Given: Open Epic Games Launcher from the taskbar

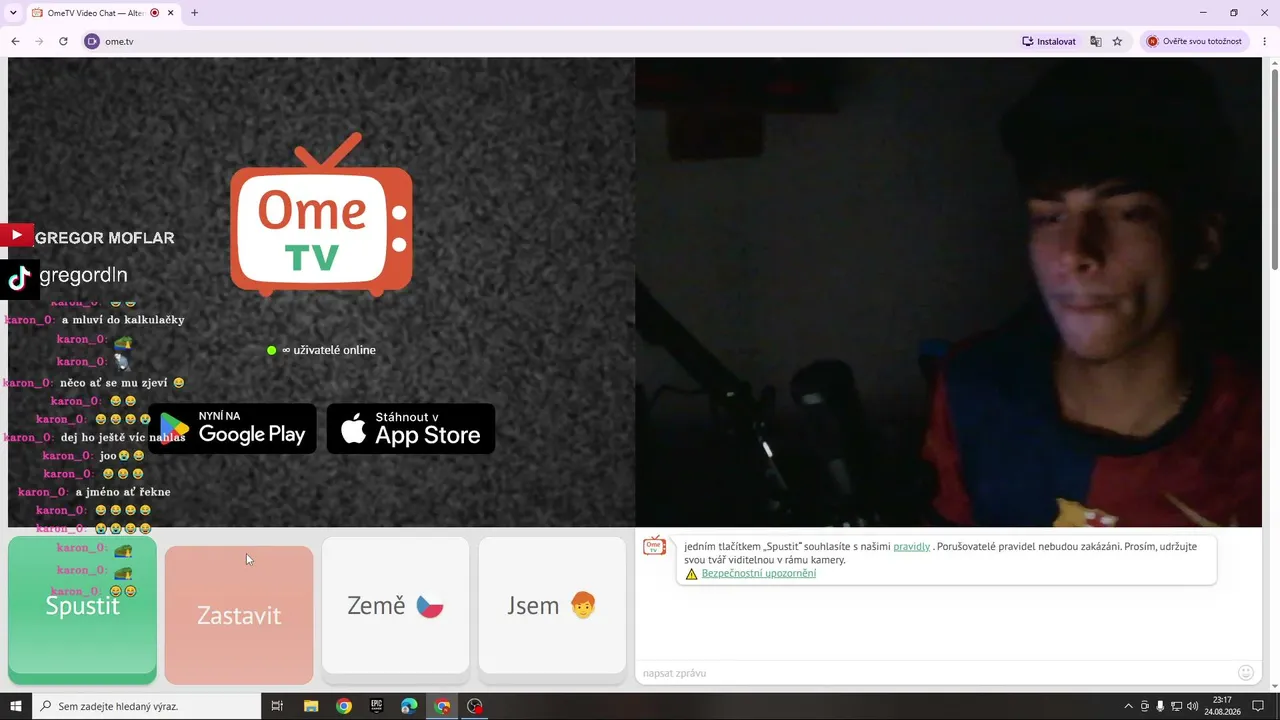Looking at the screenshot, I should (376, 706).
